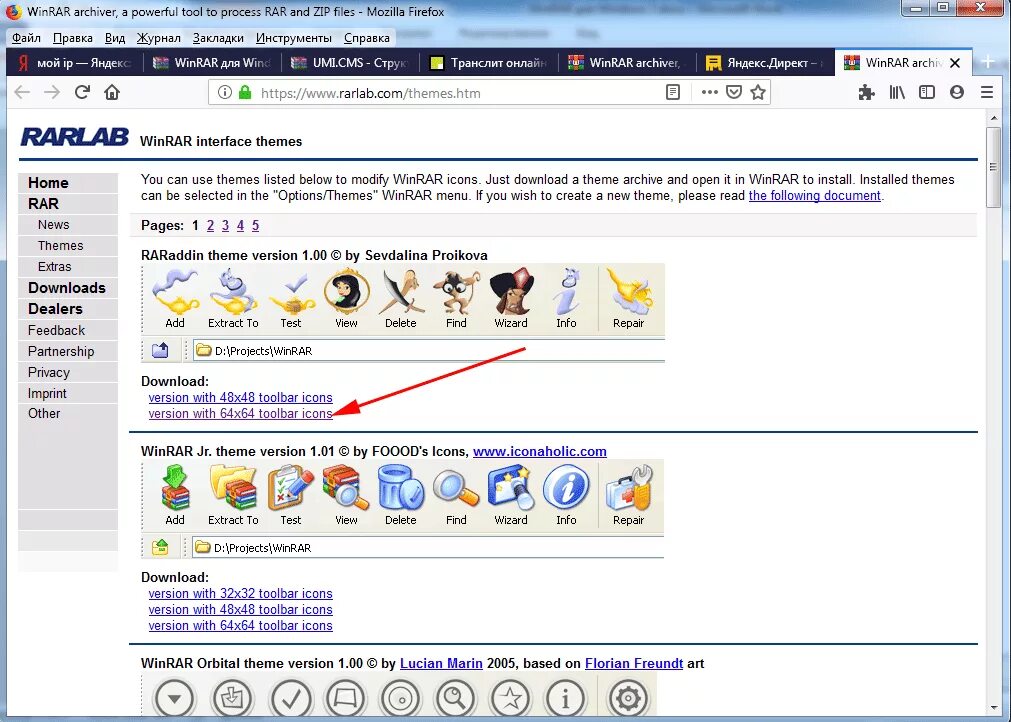Go to themes page 2
Viewport: 1011px width, 722px height.
click(210, 226)
